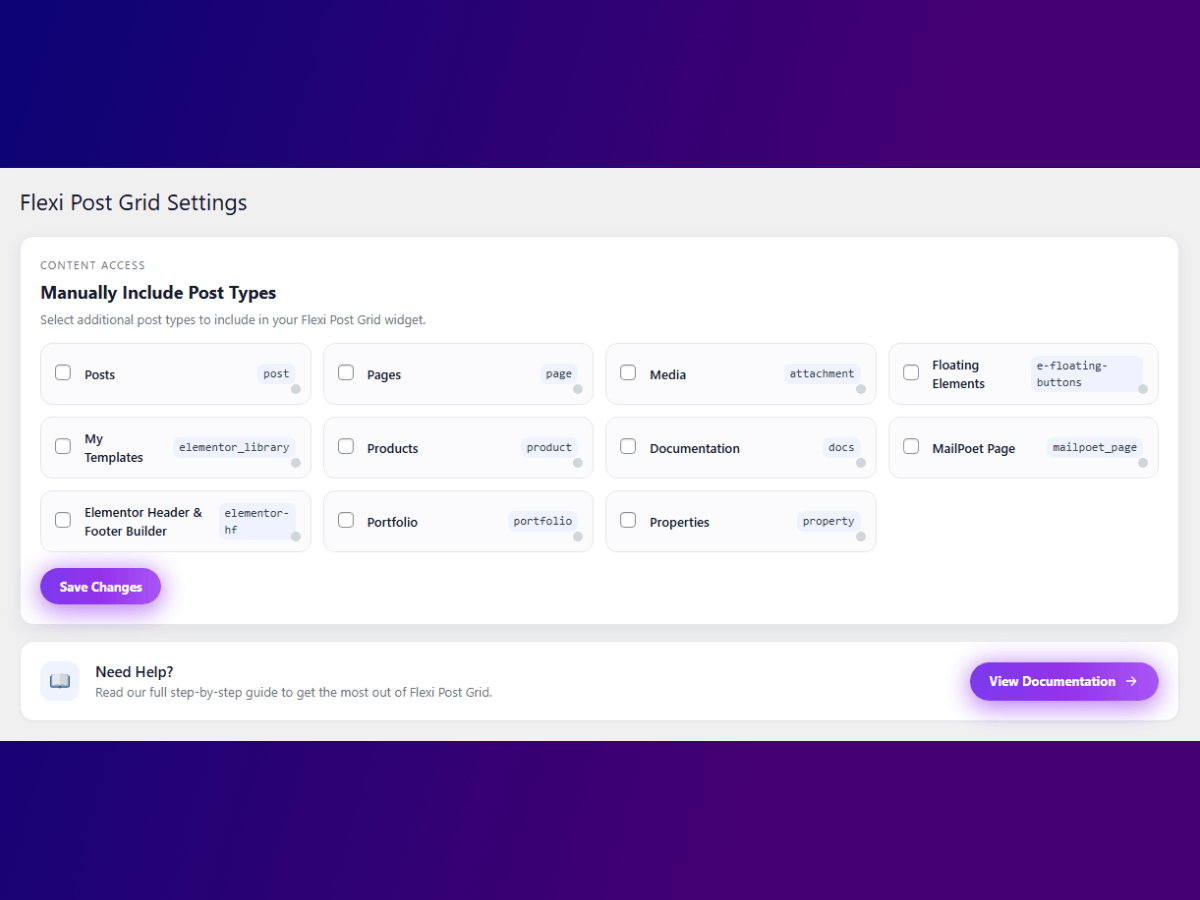
Task: Toggle the Properties checkbox
Action: coord(628,520)
